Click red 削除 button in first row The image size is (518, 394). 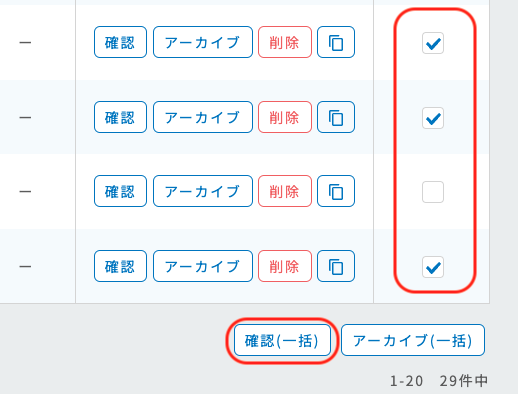click(x=285, y=42)
